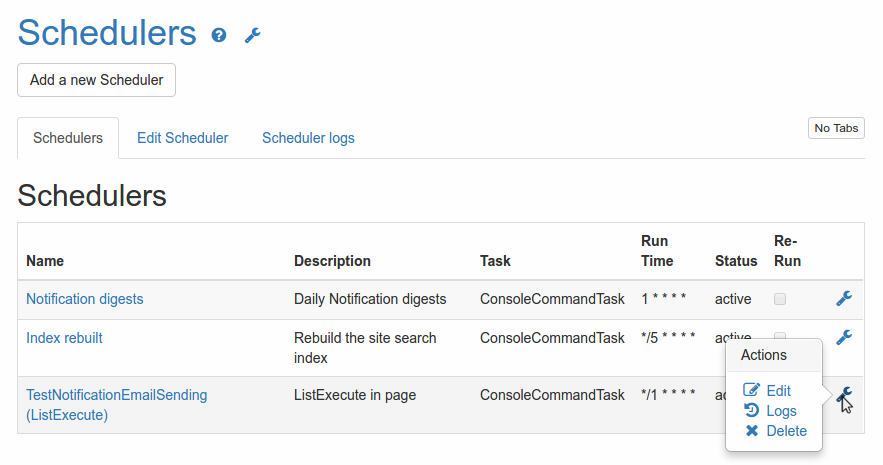Click the Name column header

click(45, 261)
